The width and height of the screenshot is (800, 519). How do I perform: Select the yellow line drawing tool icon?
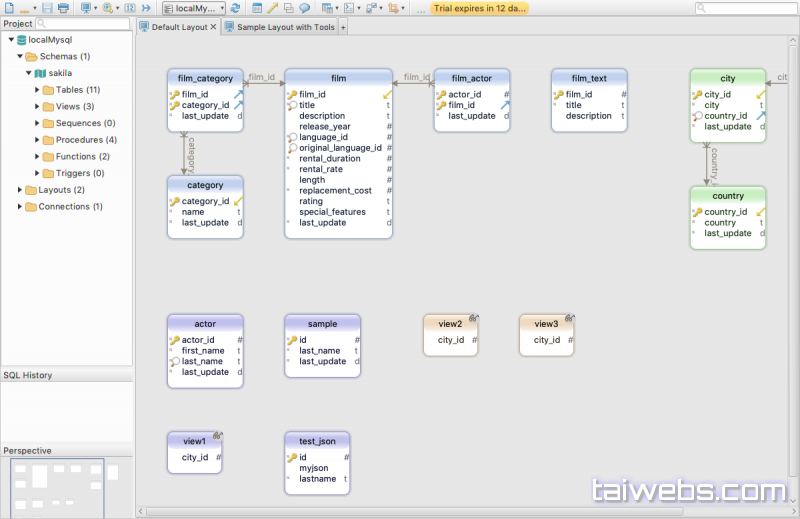click(x=273, y=8)
